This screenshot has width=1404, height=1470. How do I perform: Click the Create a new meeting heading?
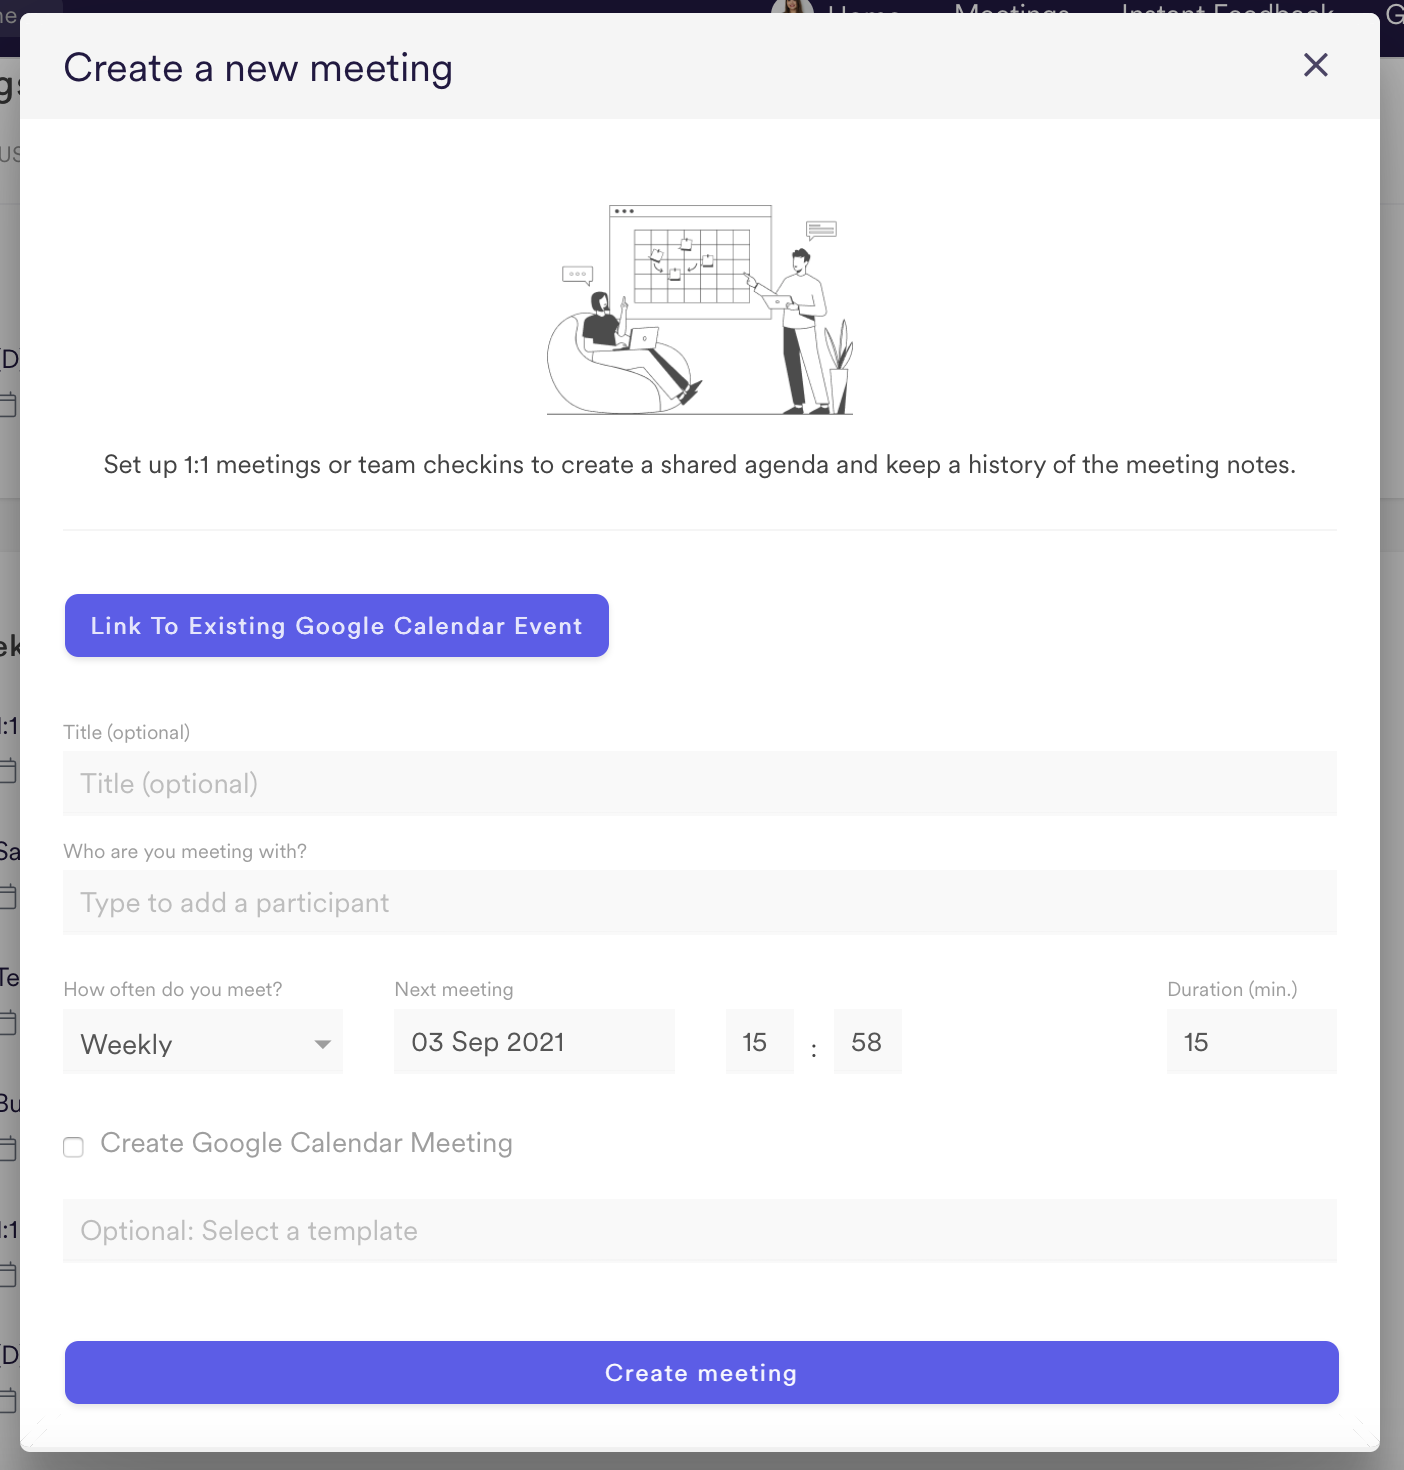[x=258, y=68]
